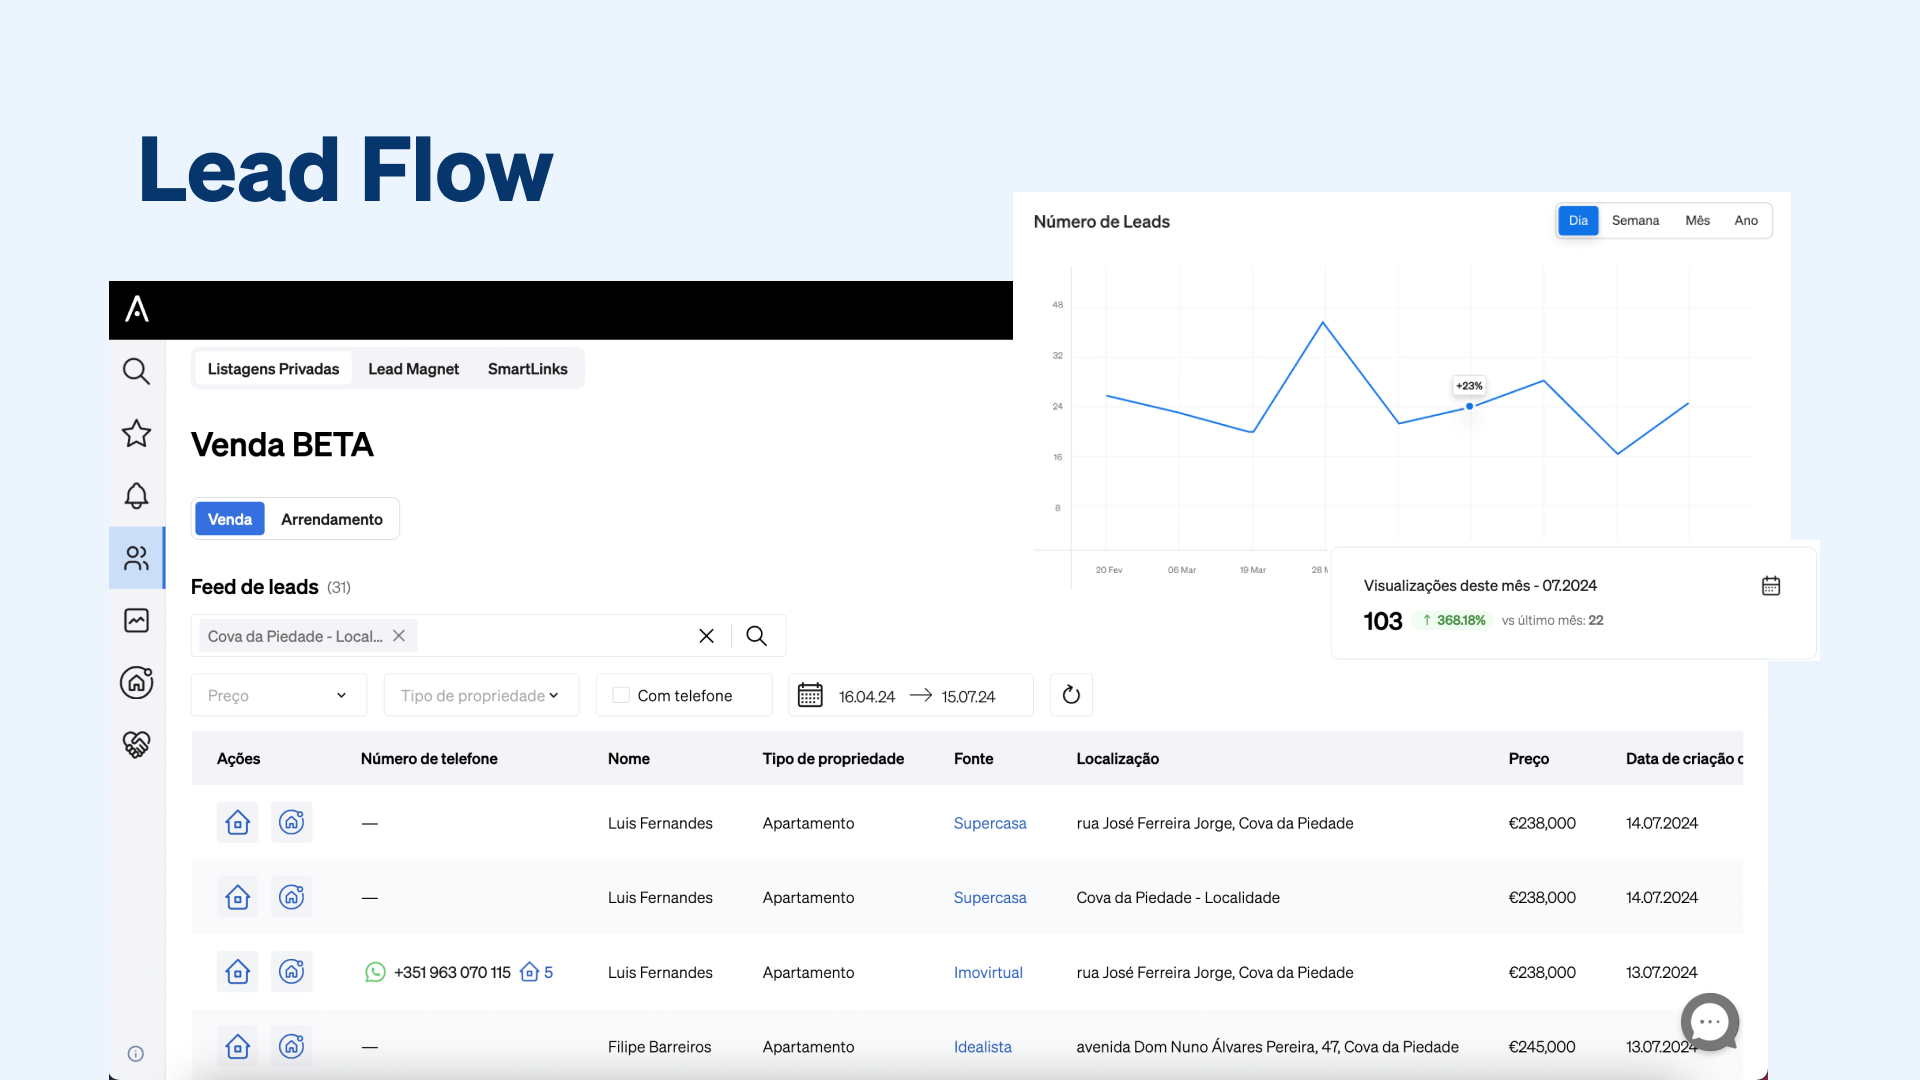Select Arrendamento instead of Venda
1920x1080 pixels.
tap(331, 519)
